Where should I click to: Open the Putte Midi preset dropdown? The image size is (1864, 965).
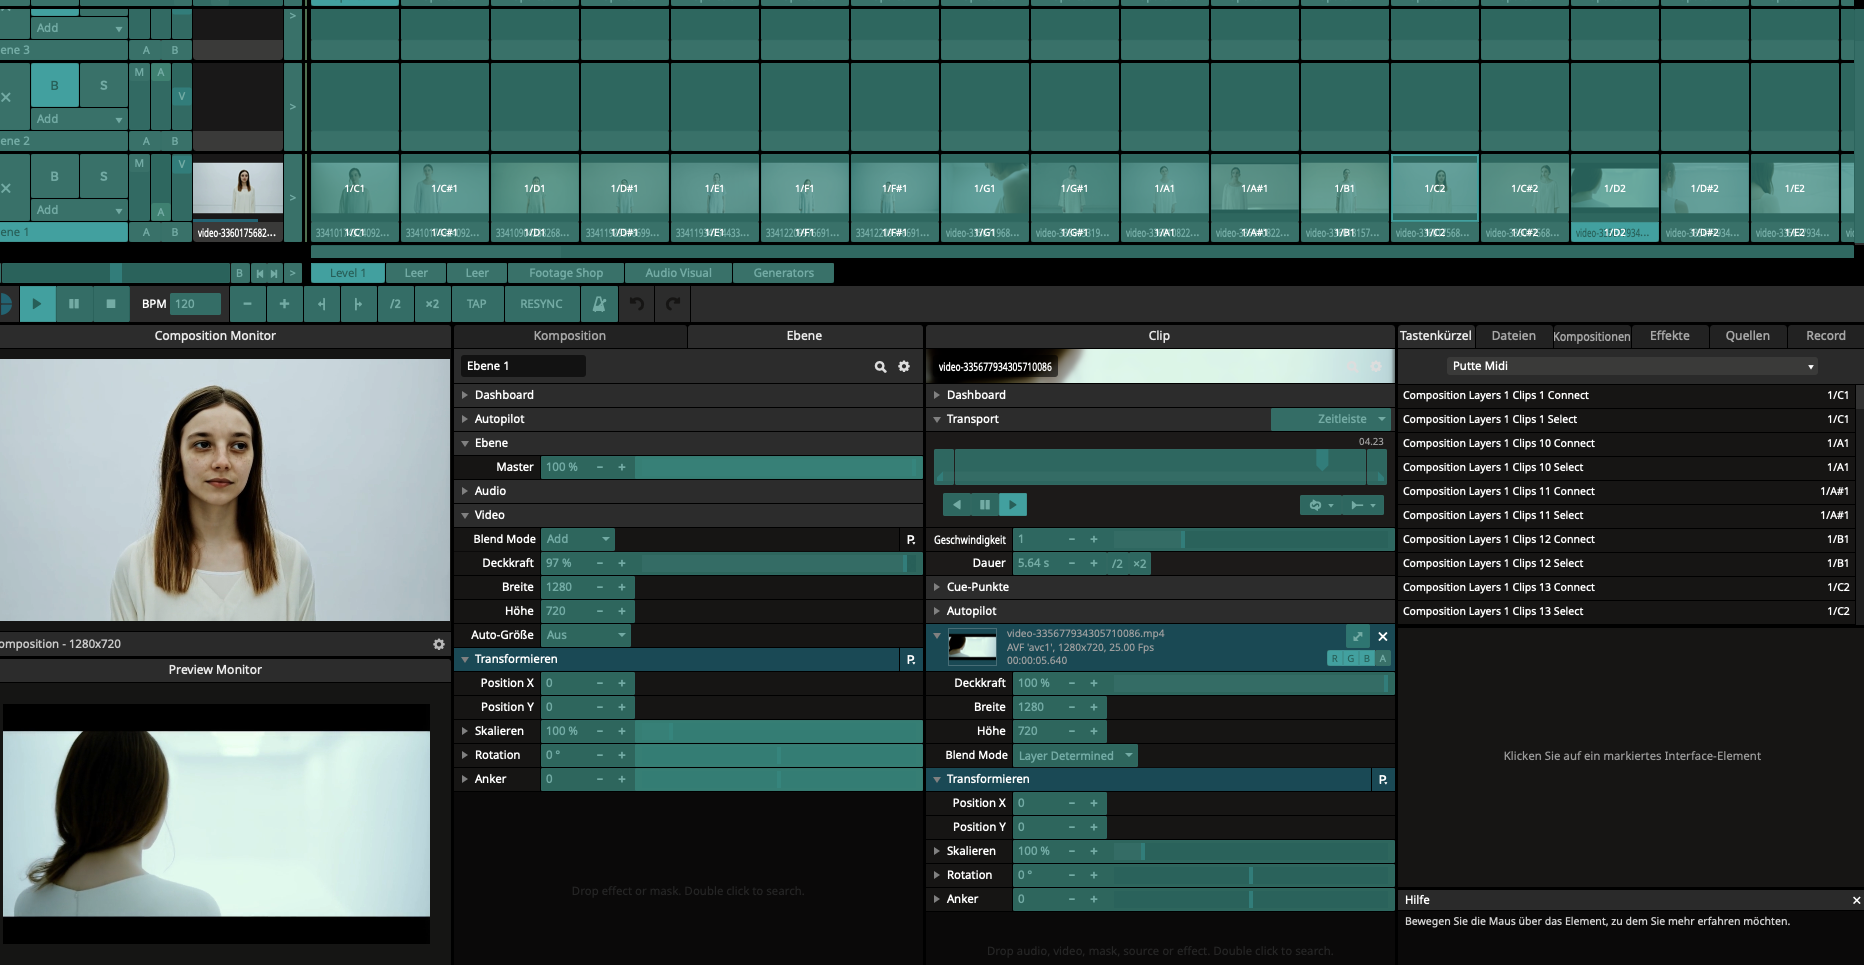[x=1631, y=366]
